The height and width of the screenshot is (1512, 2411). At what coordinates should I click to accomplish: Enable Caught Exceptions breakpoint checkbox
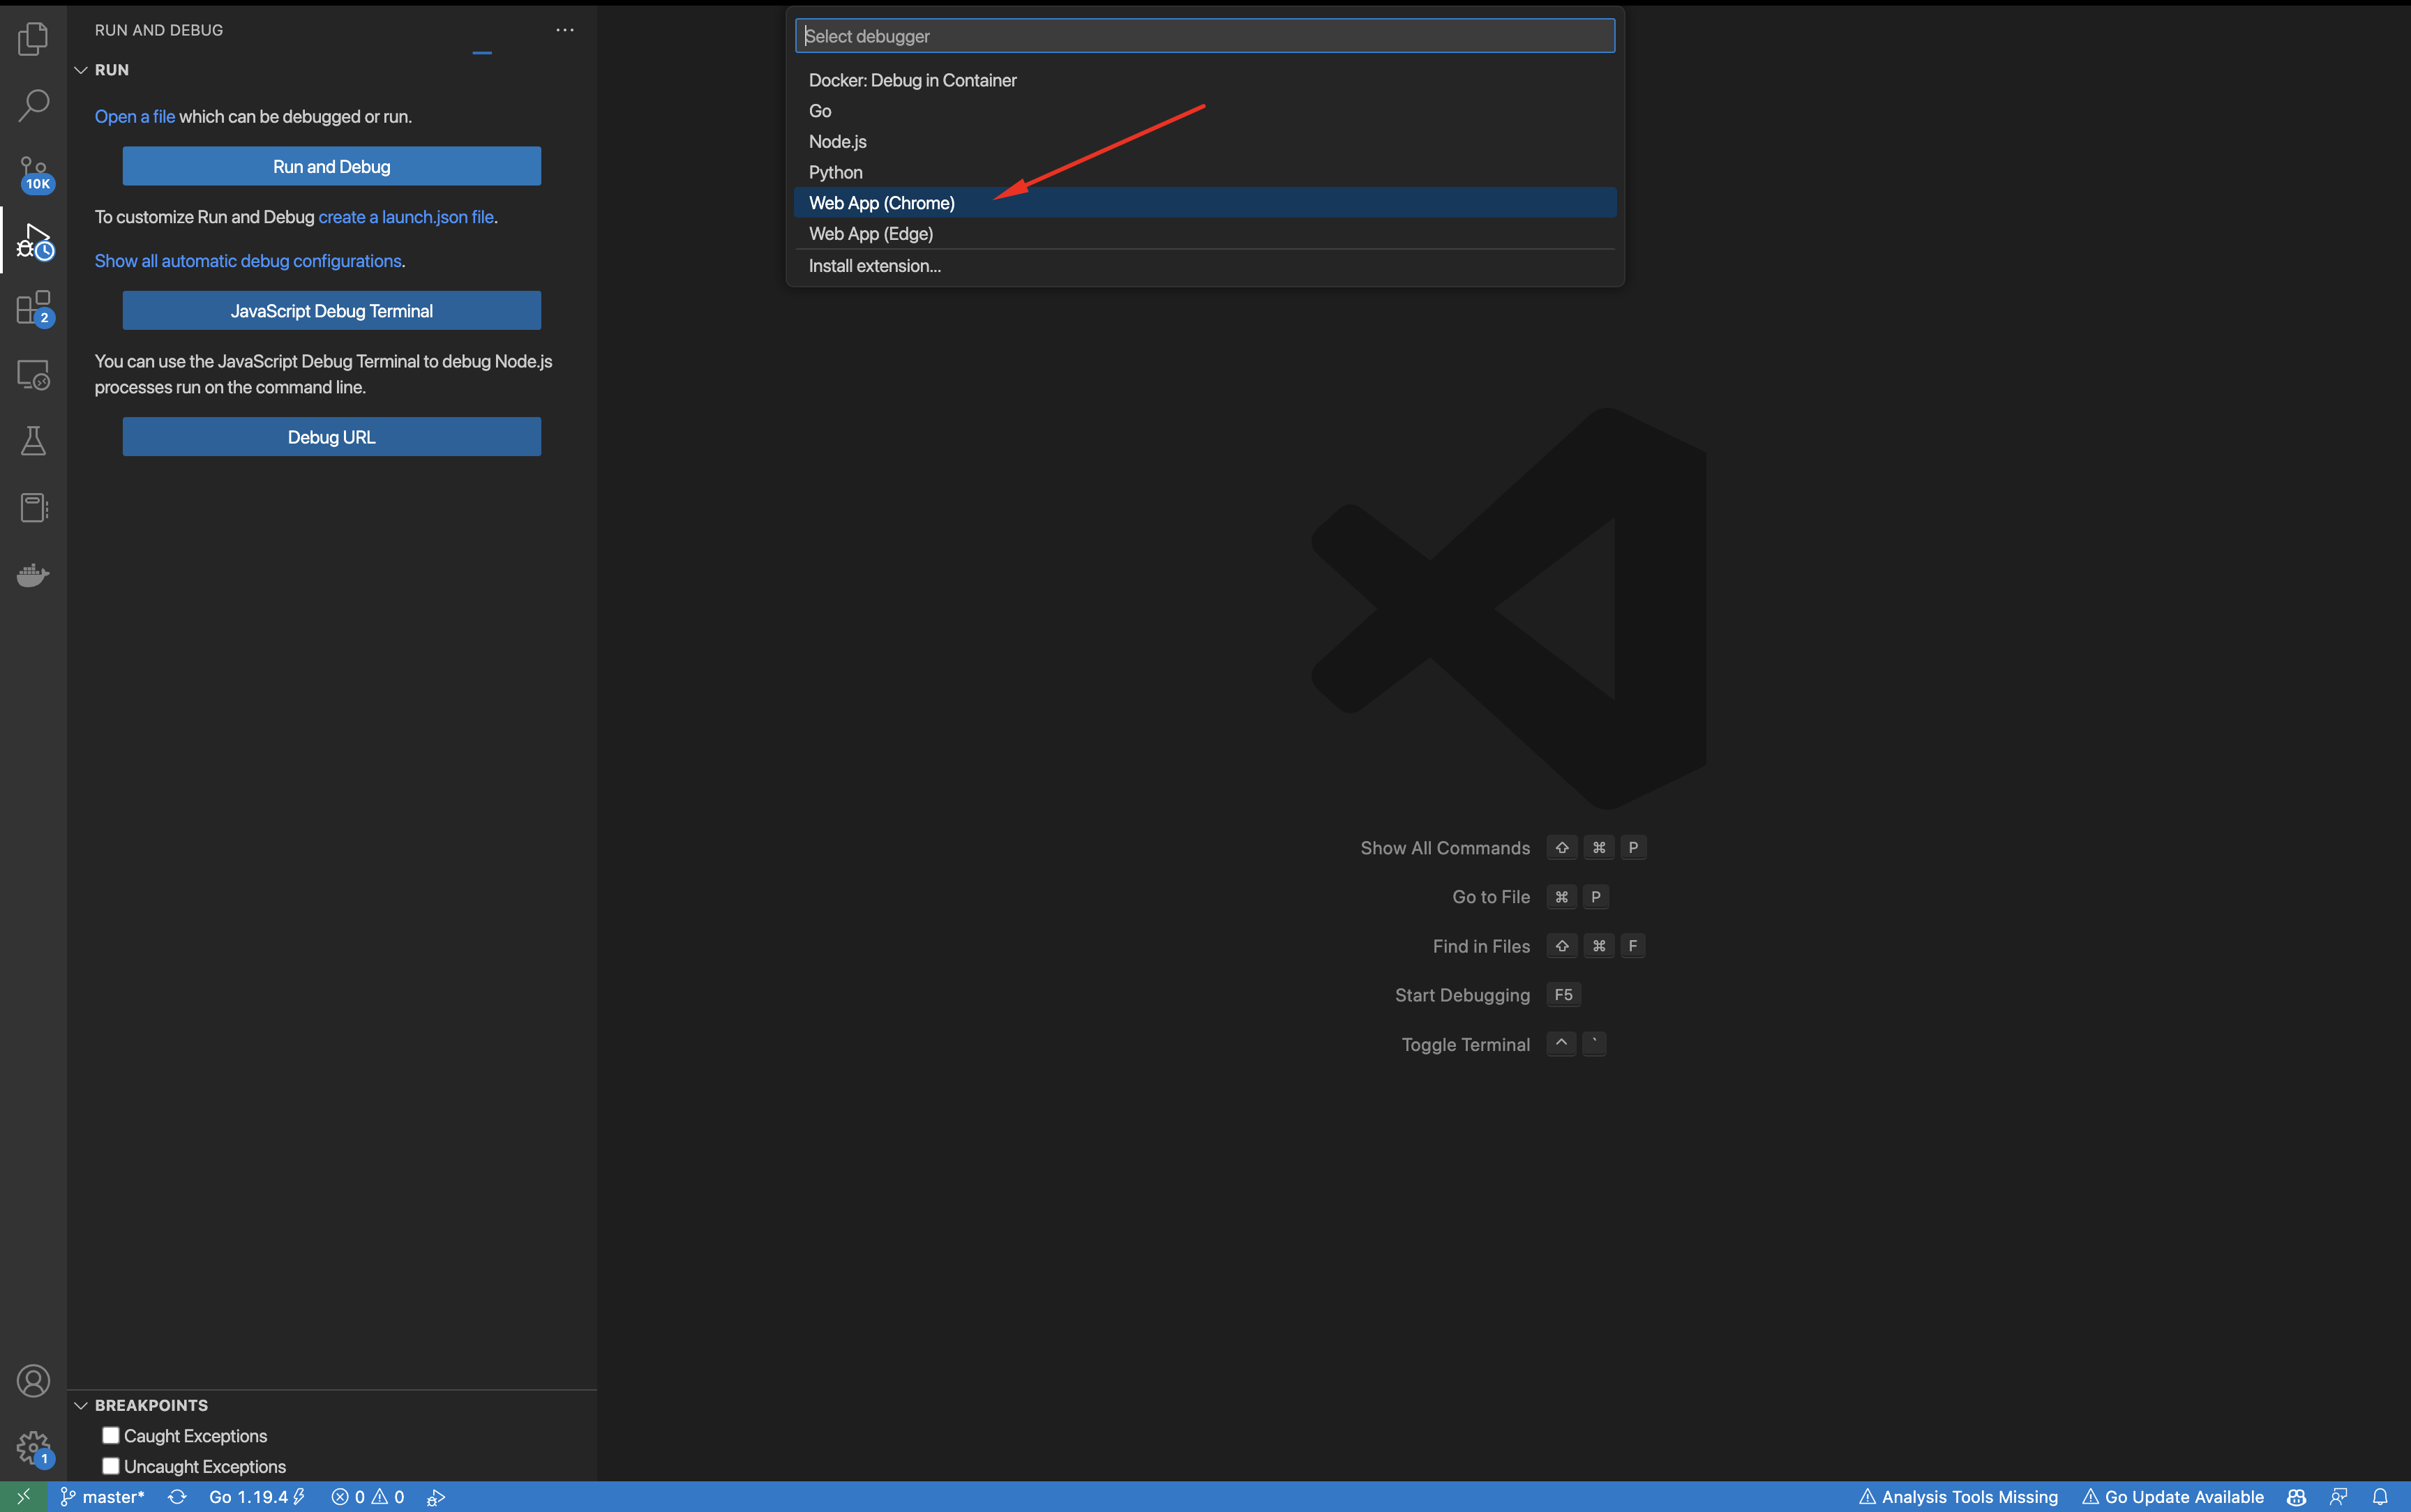pyautogui.click(x=111, y=1435)
